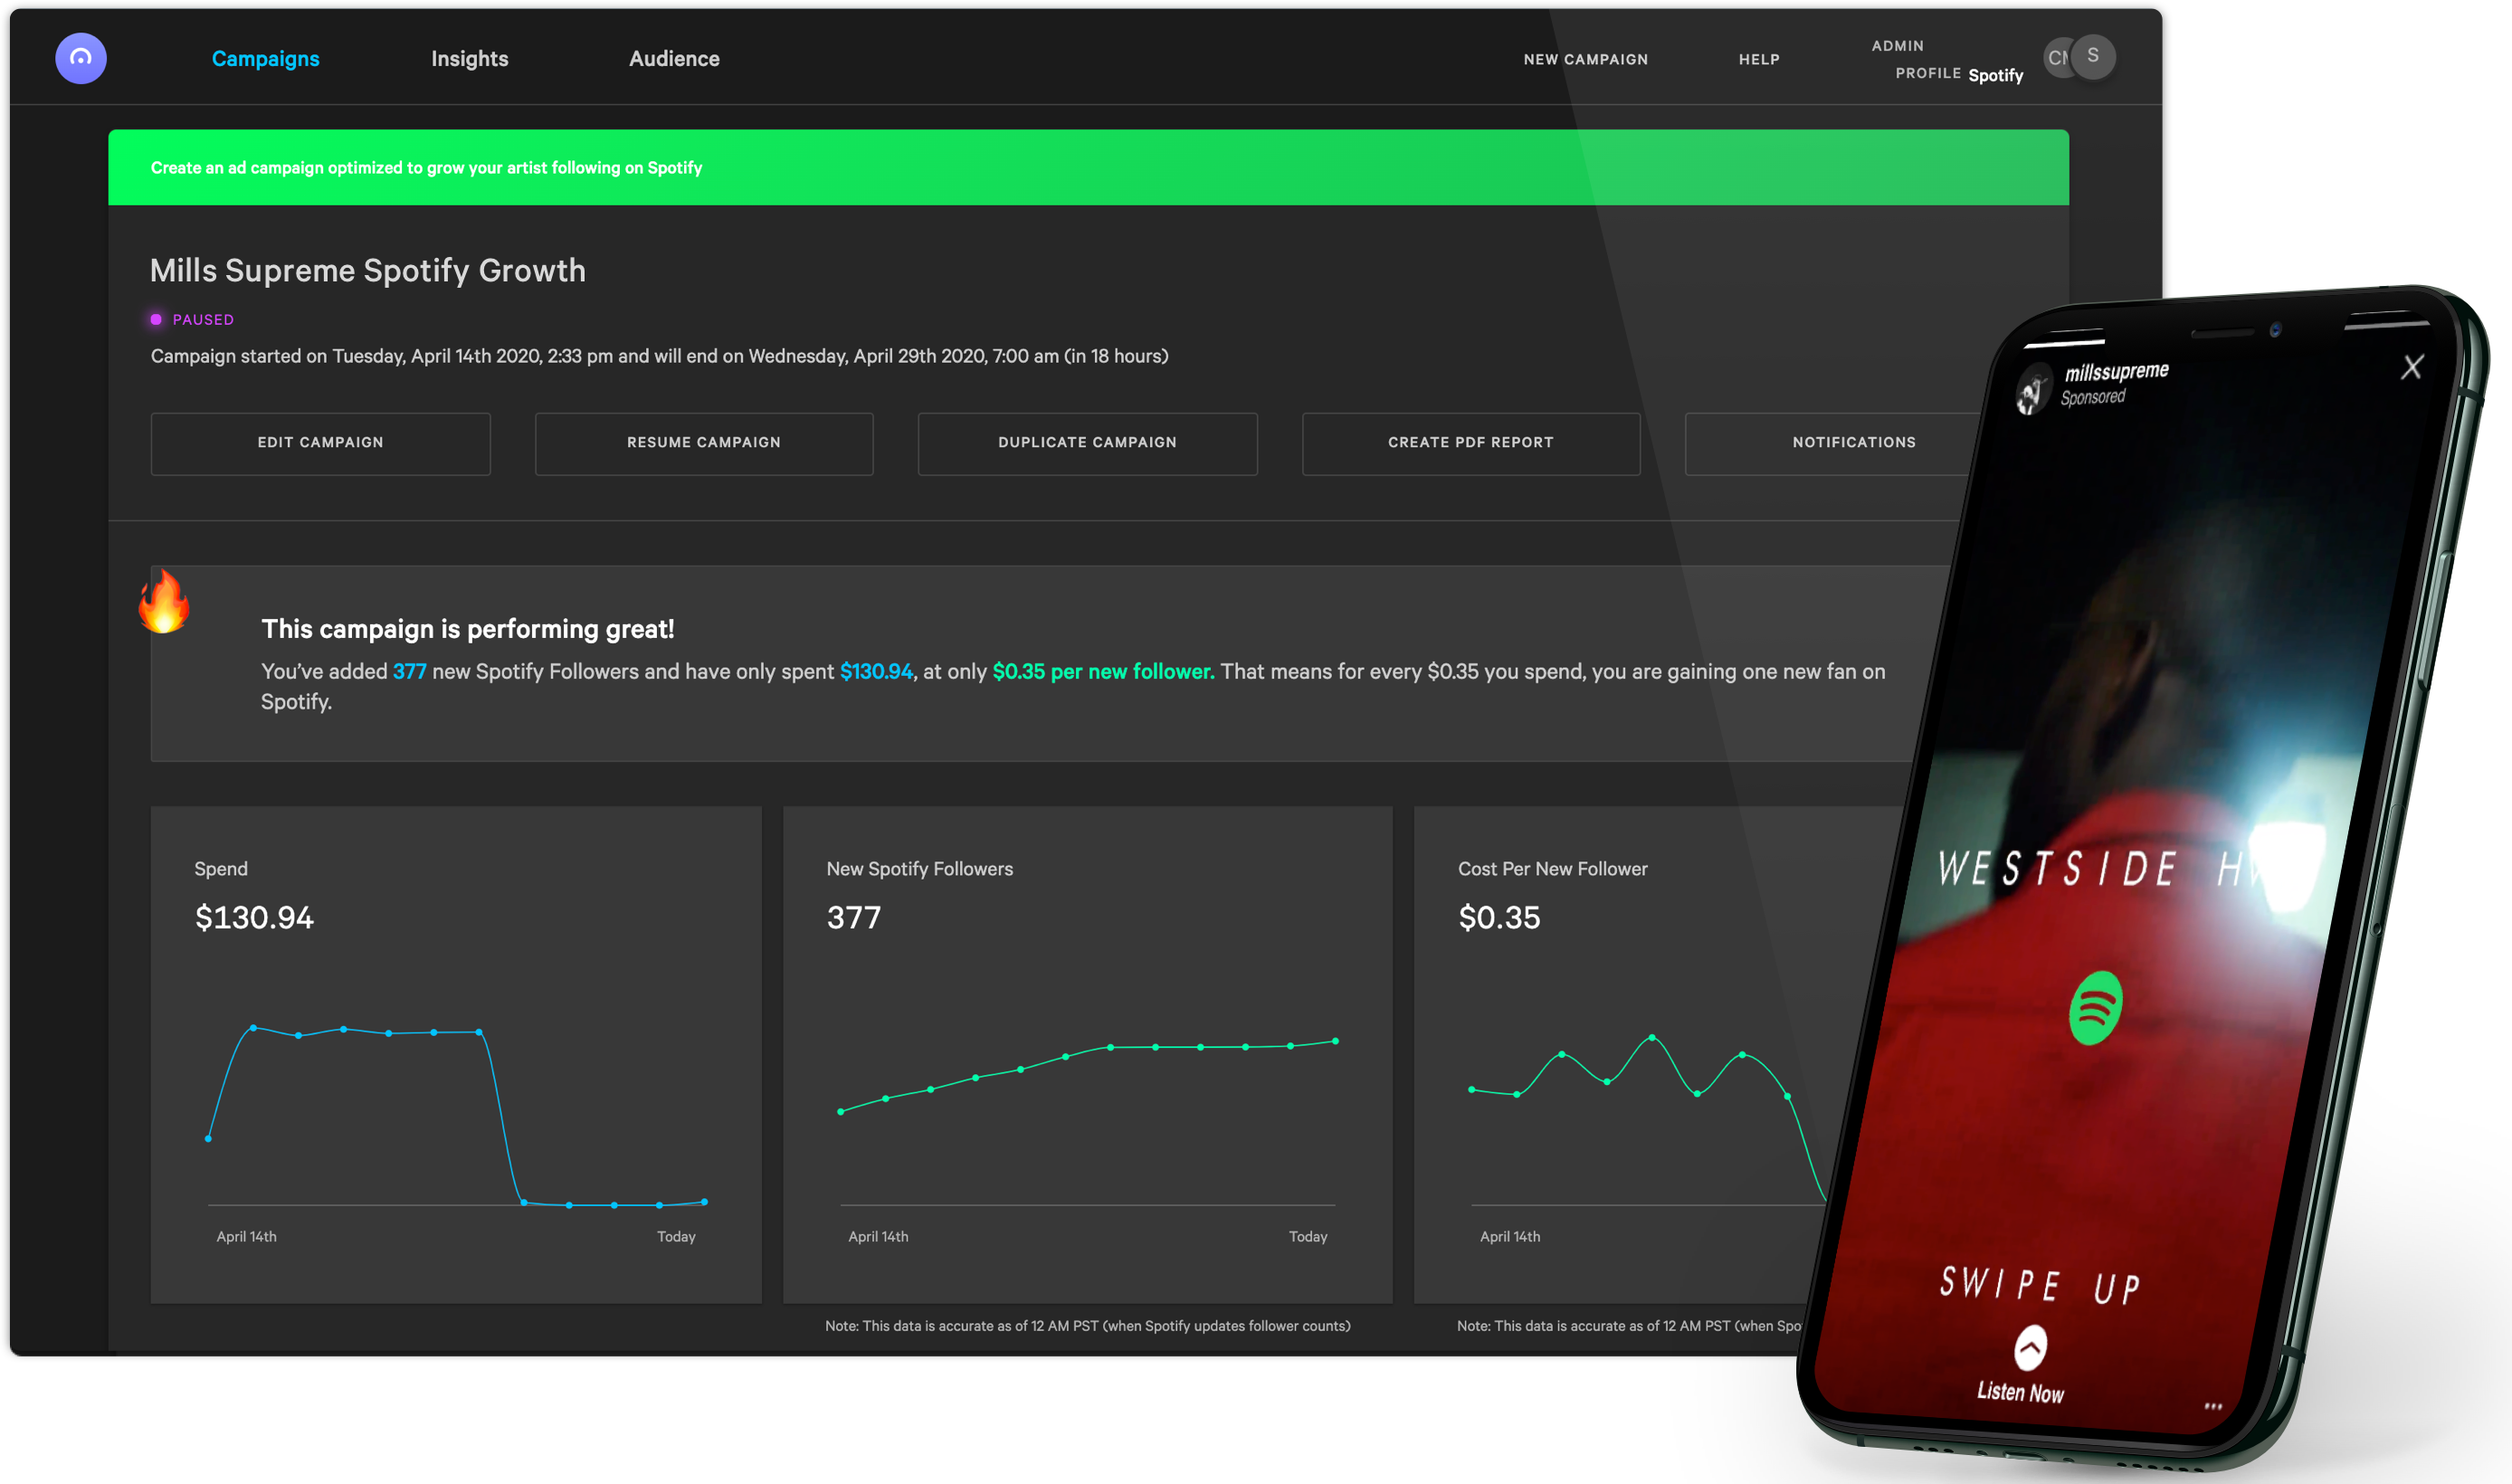Generate a PDF report
This screenshot has width=2512, height=1484.
tap(1470, 443)
